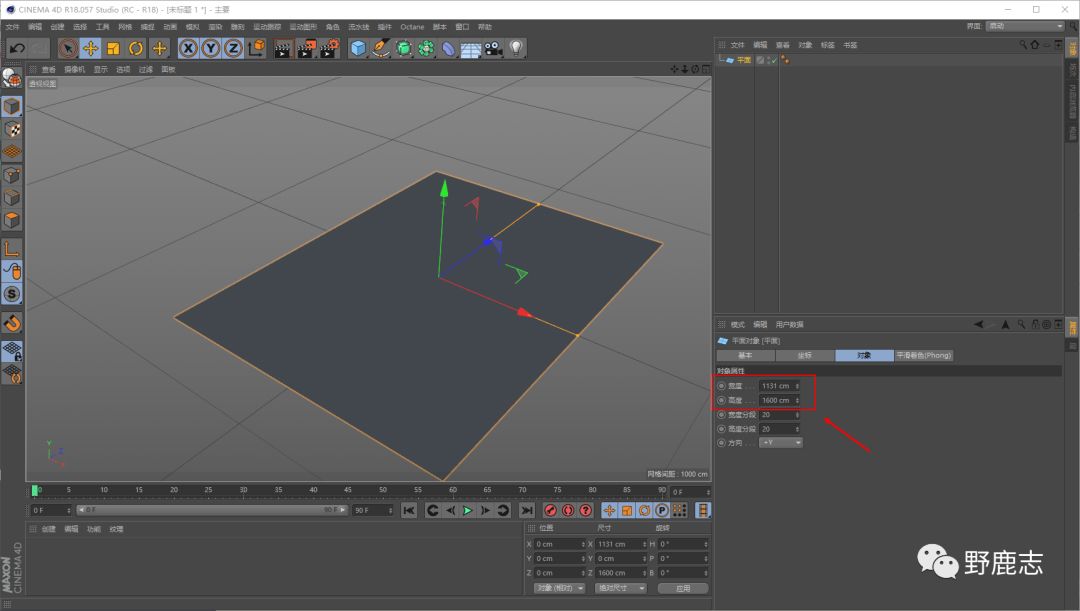Click the Pen spline tool icon
This screenshot has height=611, width=1080.
(x=381, y=48)
